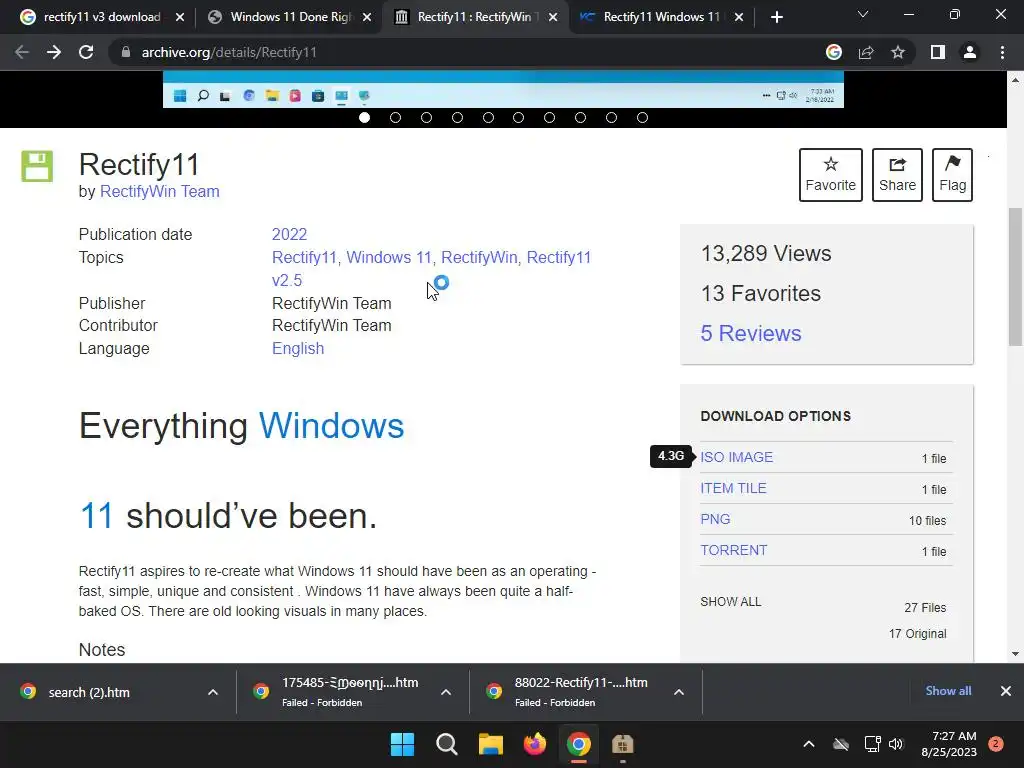Expand 175485 failed download options
The width and height of the screenshot is (1024, 768).
(446, 692)
